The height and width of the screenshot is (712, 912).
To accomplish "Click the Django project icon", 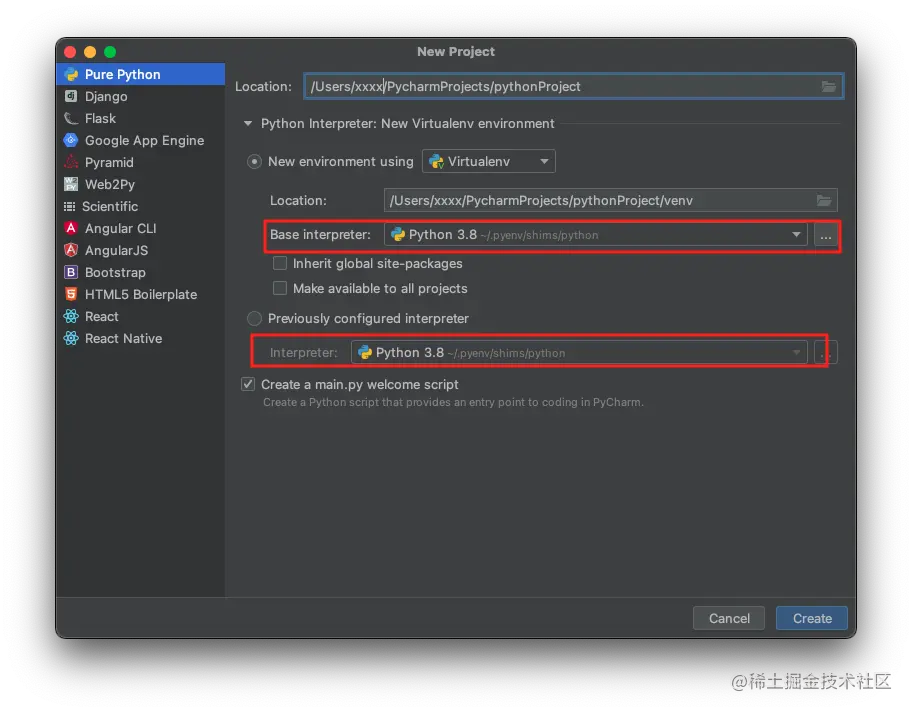I will pyautogui.click(x=71, y=97).
